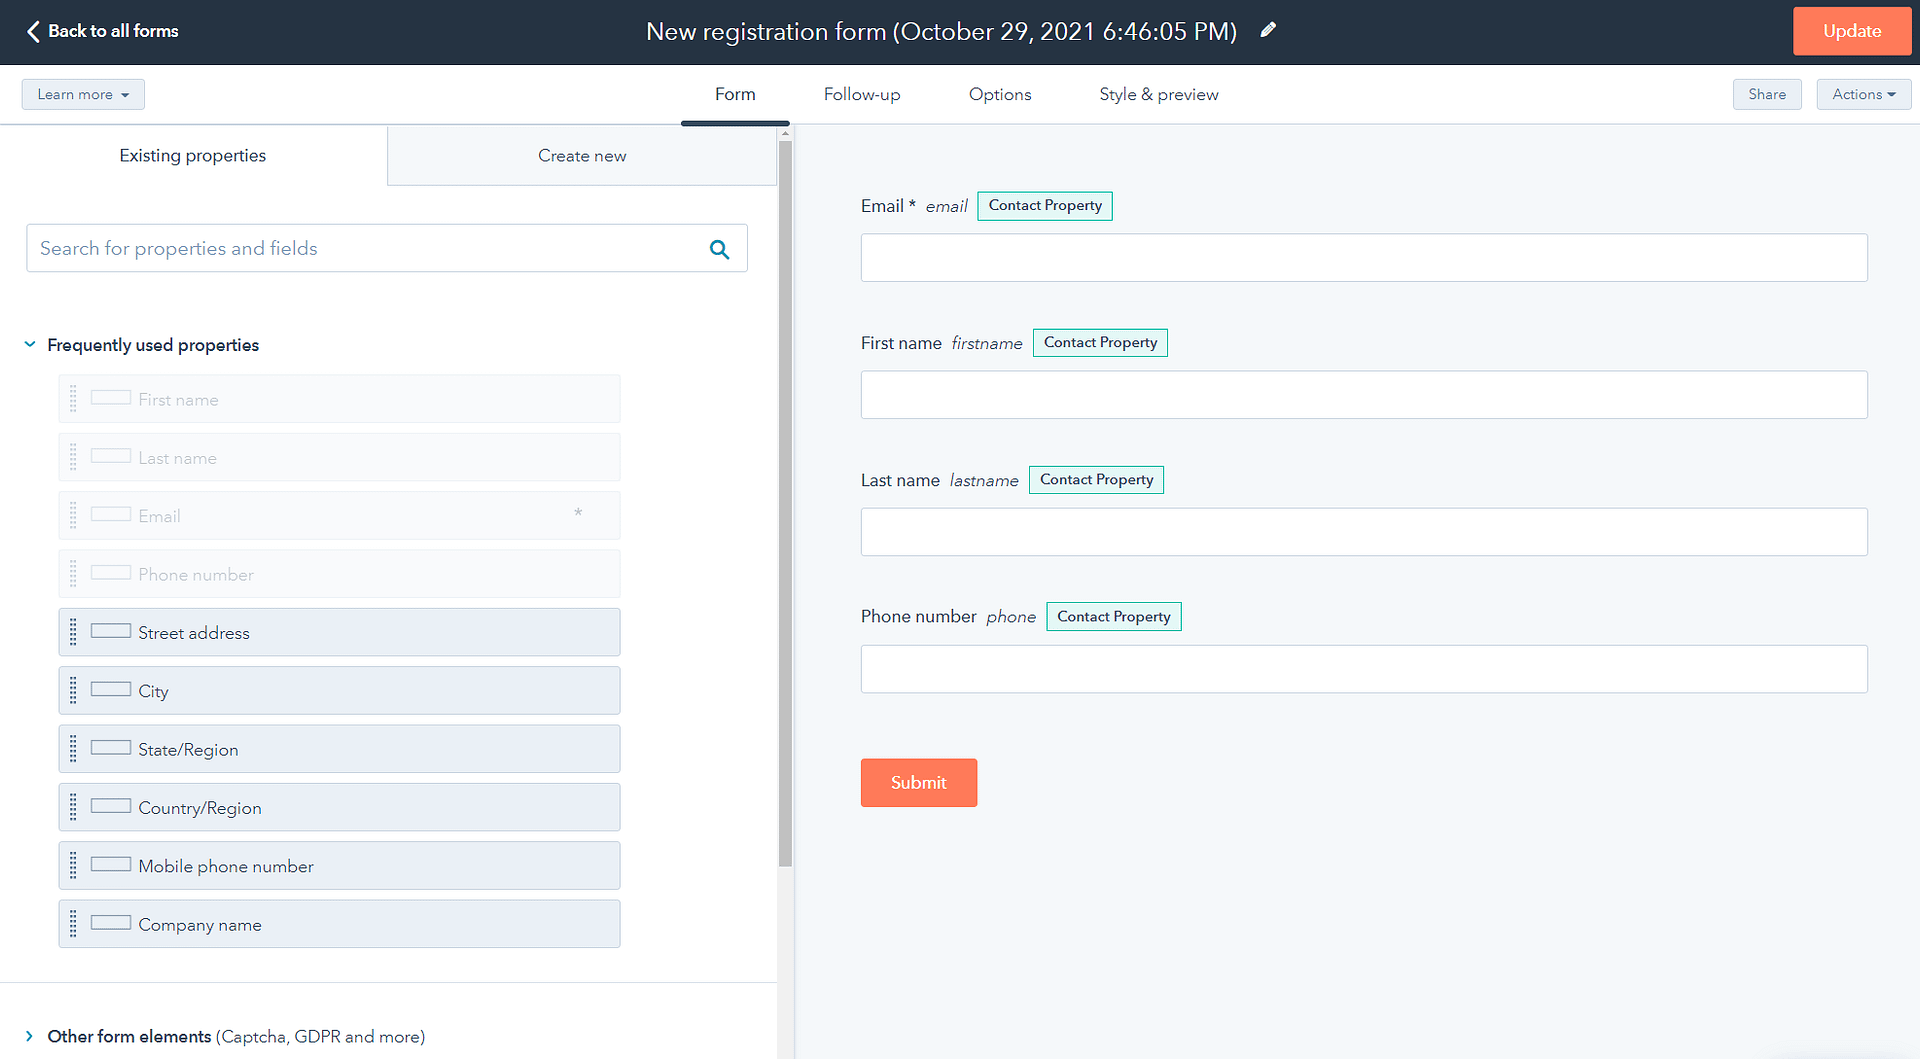Switch to the Follow-up tab
This screenshot has width=1920, height=1059.
[861, 94]
